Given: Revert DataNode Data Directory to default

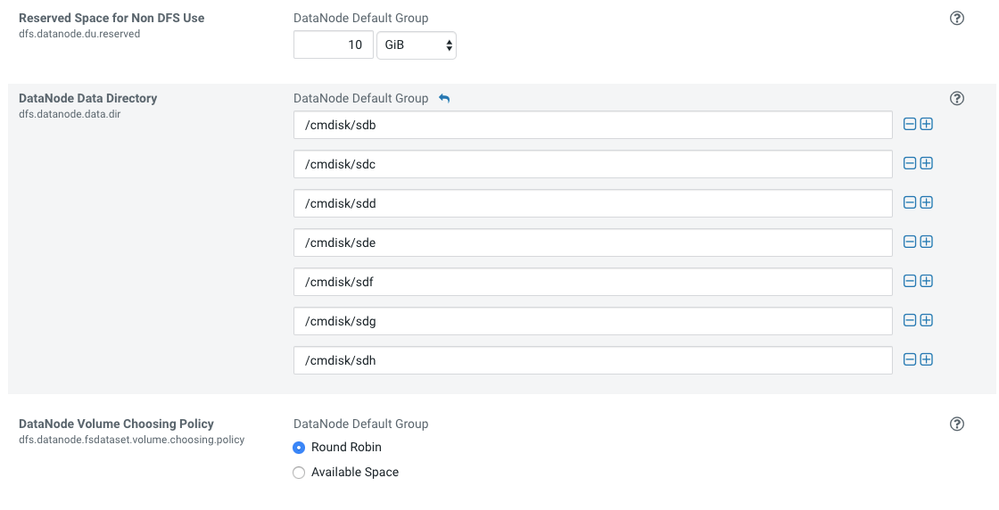Looking at the screenshot, I should point(444,98).
